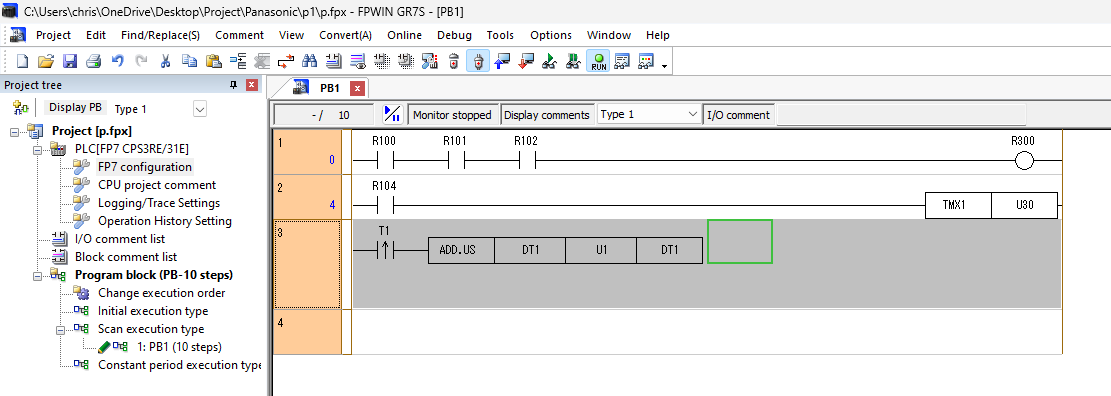Select I/O comment list tree item
Image resolution: width=1111 pixels, height=396 pixels.
point(120,239)
